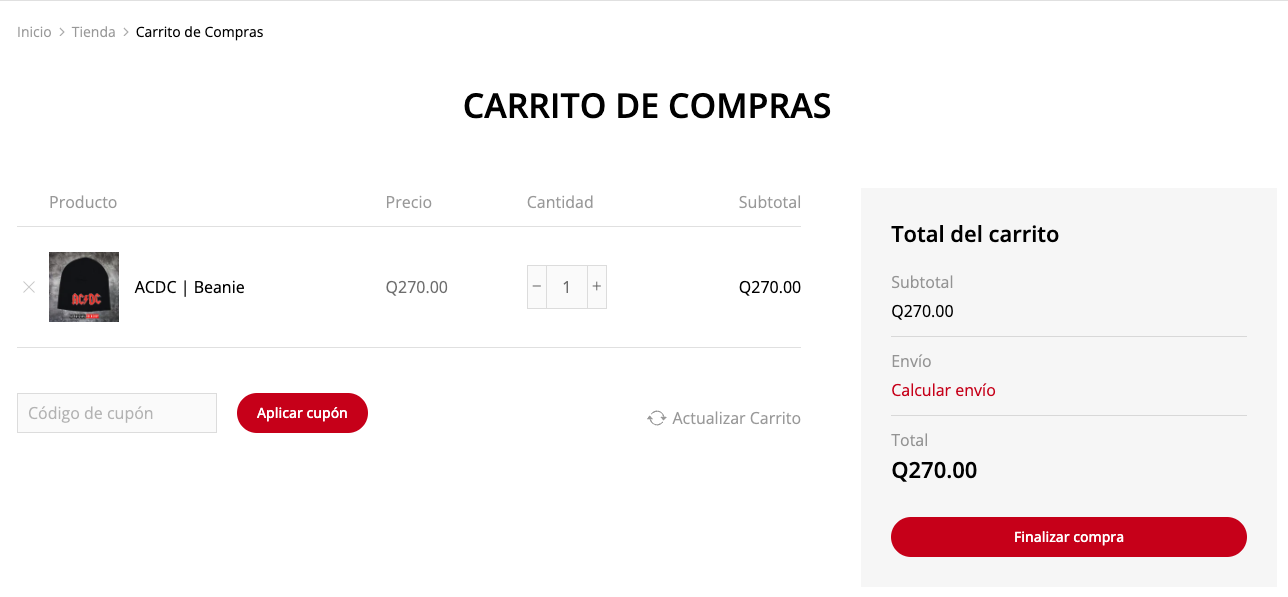Go to Inicio in the breadcrumb
This screenshot has width=1288, height=597.
pos(34,32)
